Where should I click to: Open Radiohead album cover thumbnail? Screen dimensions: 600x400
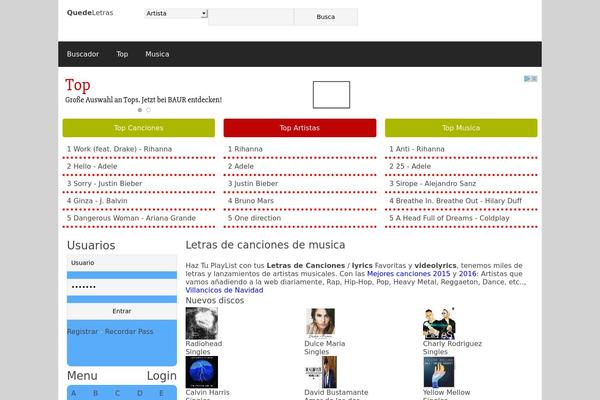click(x=202, y=323)
